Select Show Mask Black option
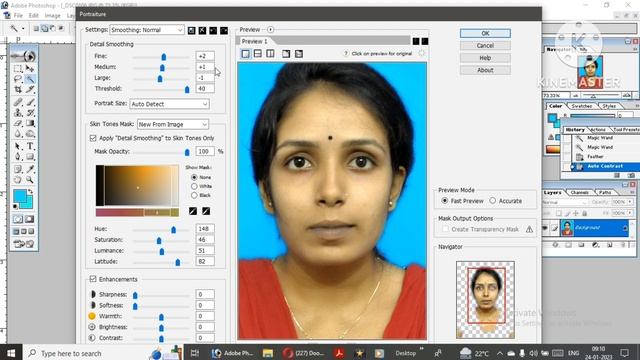Image resolution: width=640 pixels, height=360 pixels. click(194, 195)
